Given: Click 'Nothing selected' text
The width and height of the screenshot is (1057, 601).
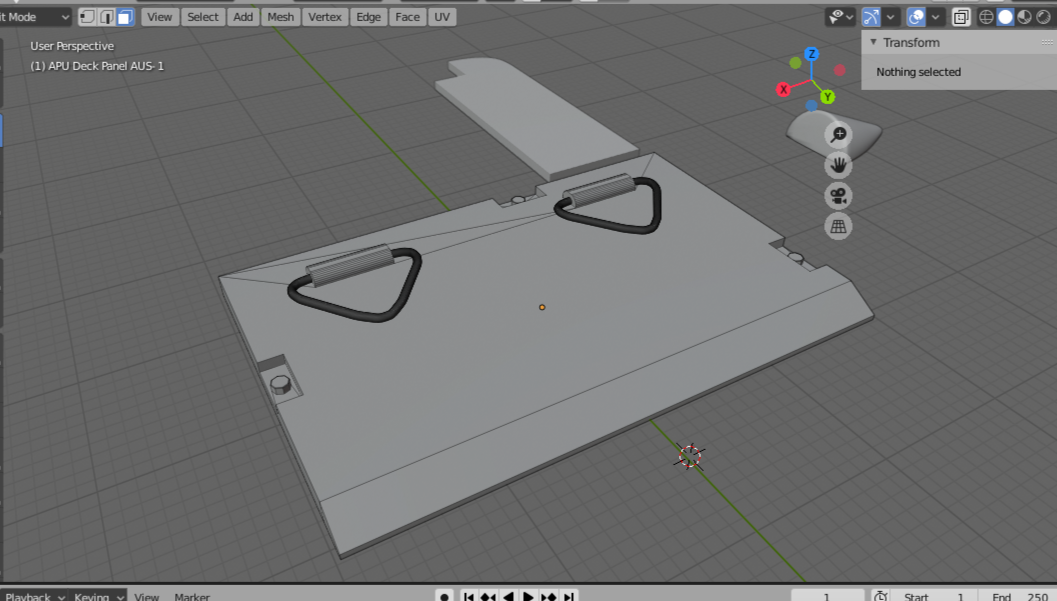Looking at the screenshot, I should pos(918,71).
